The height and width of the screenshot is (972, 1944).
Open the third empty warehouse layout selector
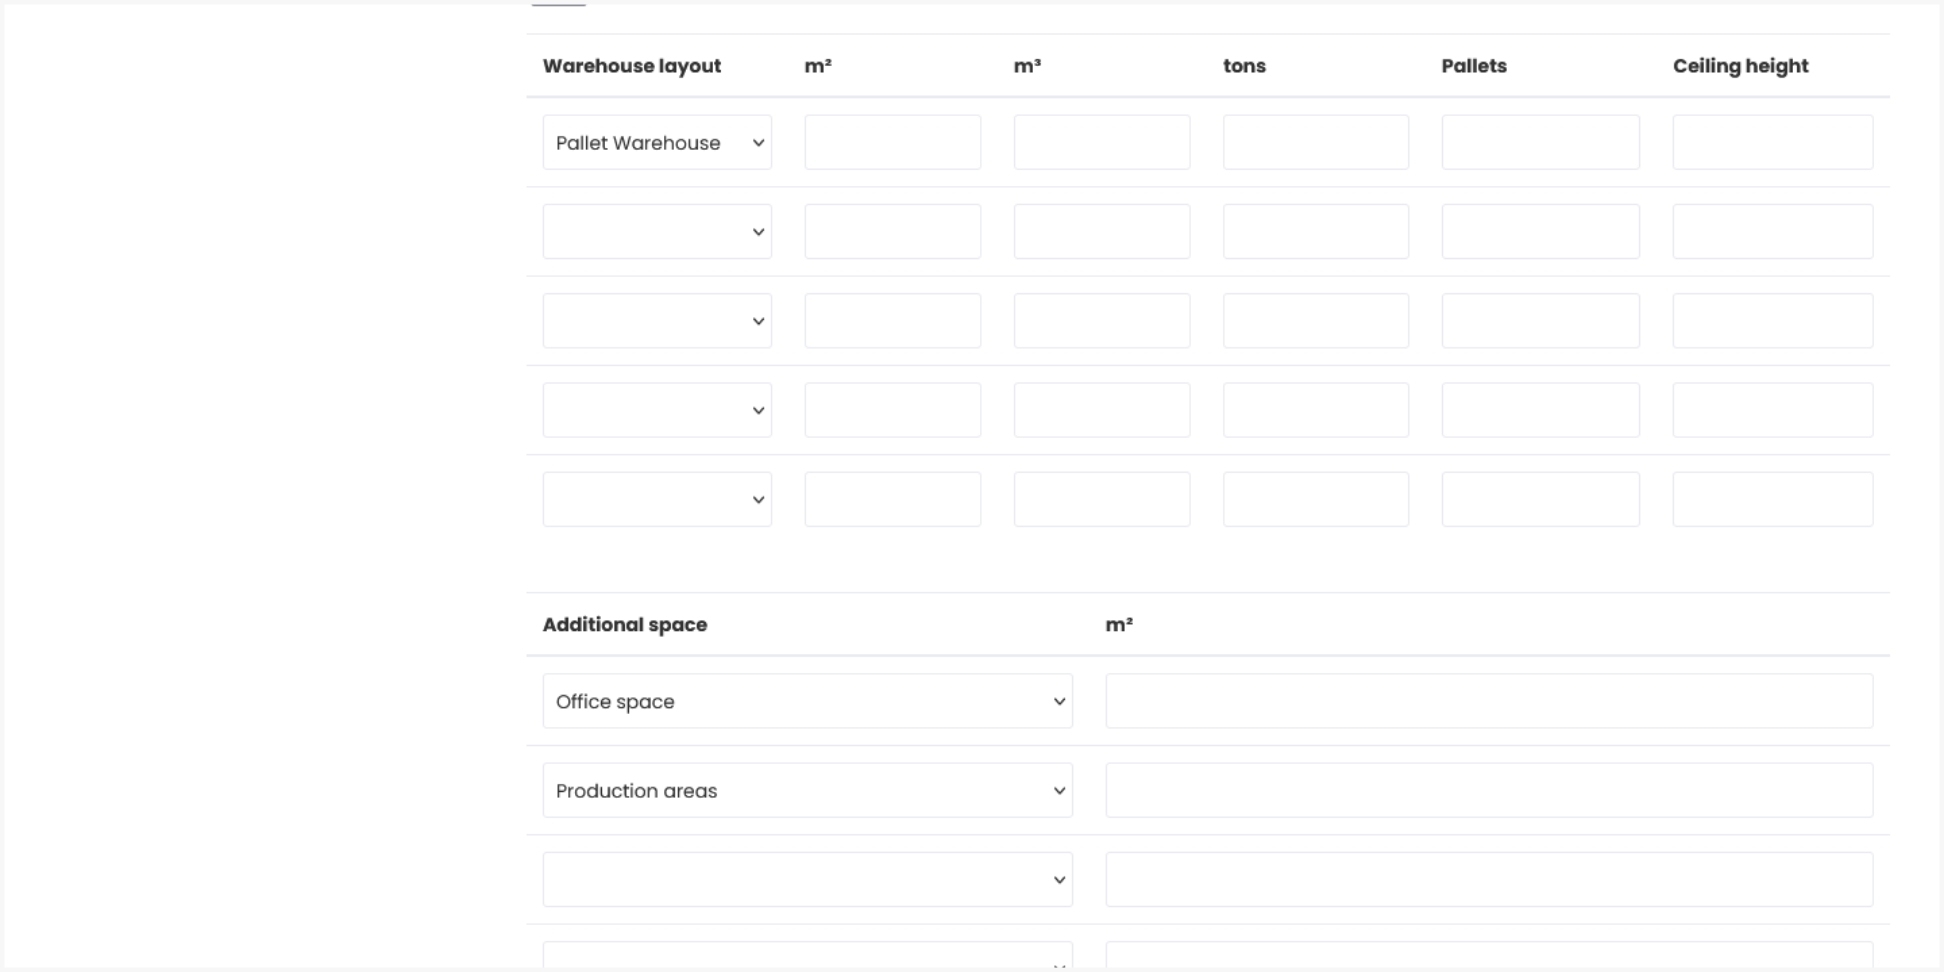pyautogui.click(x=657, y=320)
